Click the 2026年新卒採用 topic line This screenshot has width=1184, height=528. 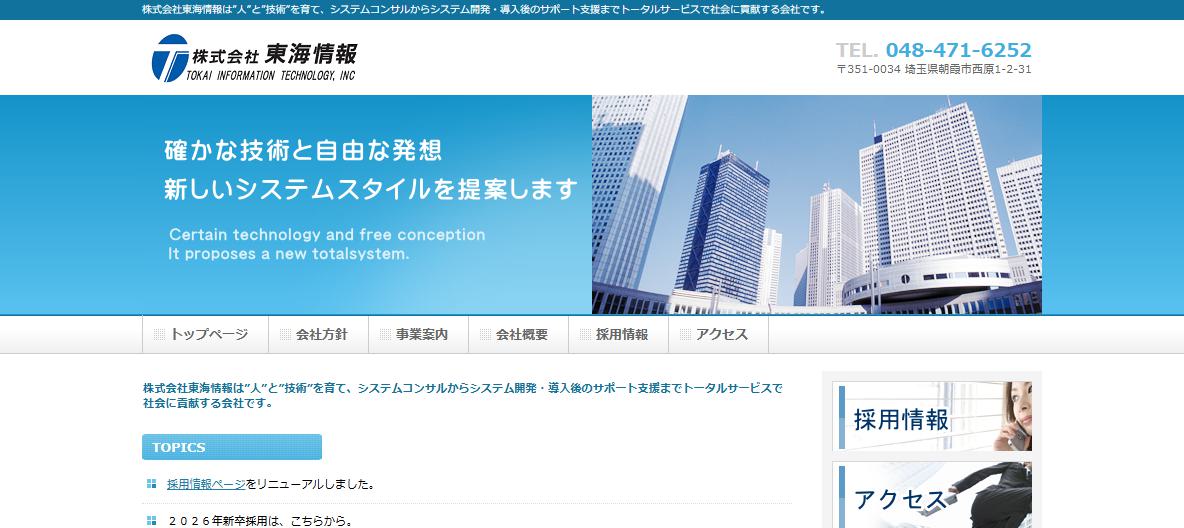coord(261,521)
